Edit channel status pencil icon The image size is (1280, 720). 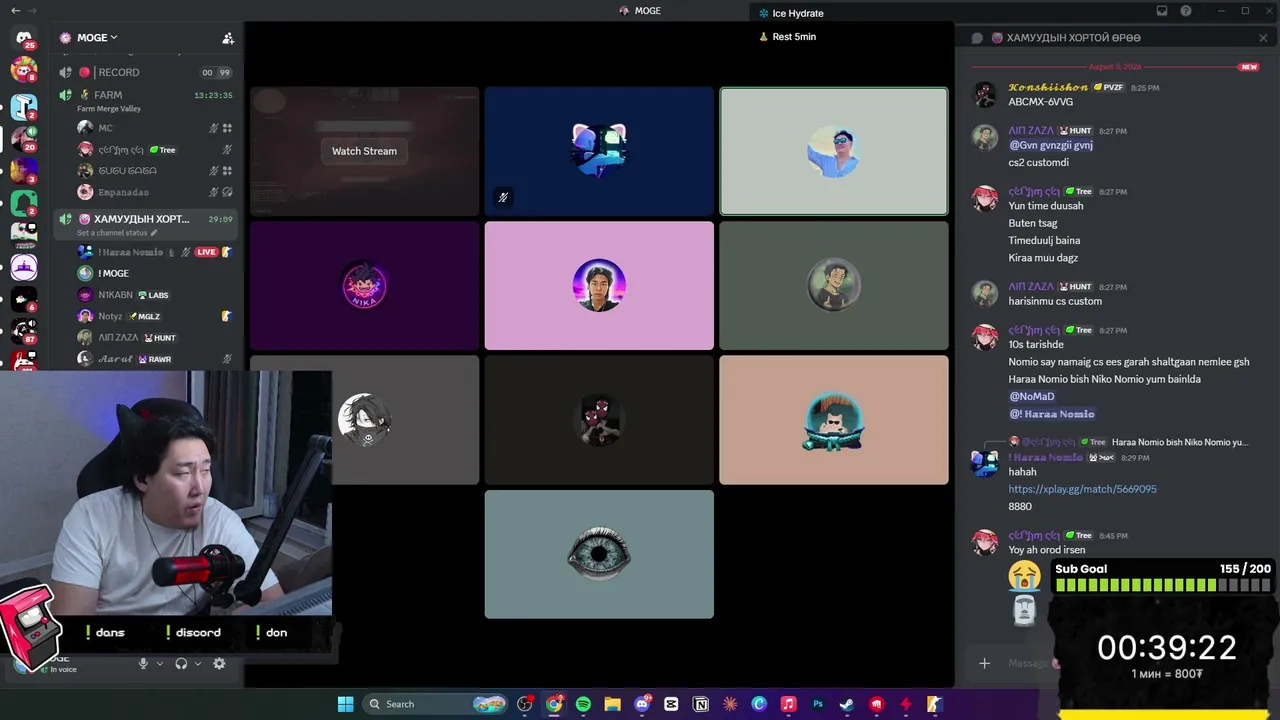point(154,233)
